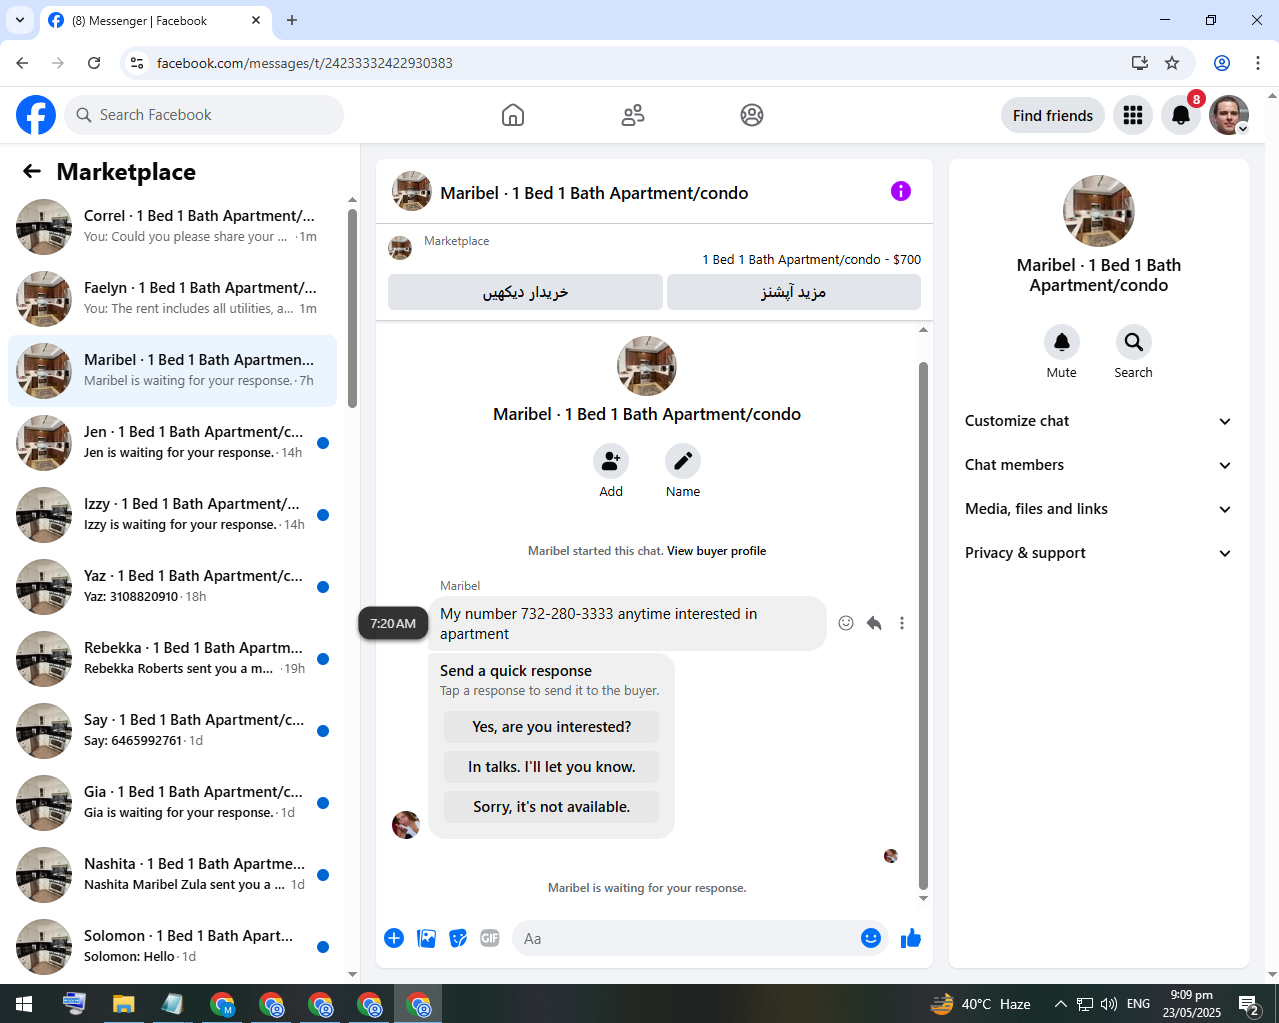This screenshot has width=1279, height=1023.
Task: Reload the page in the browser
Action: [x=94, y=63]
